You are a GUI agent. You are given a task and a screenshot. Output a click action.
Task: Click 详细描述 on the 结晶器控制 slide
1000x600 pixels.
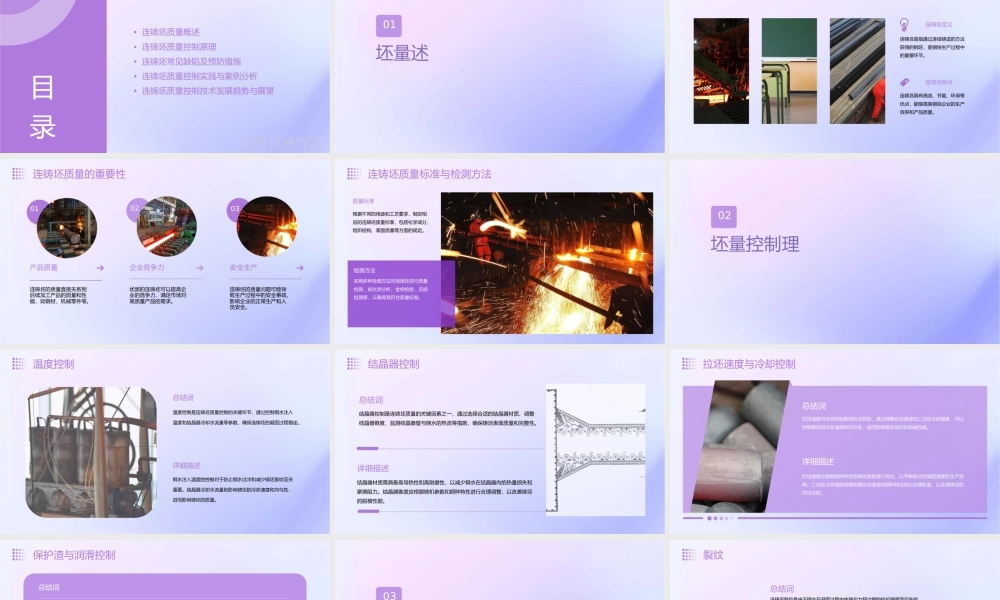[x=373, y=468]
